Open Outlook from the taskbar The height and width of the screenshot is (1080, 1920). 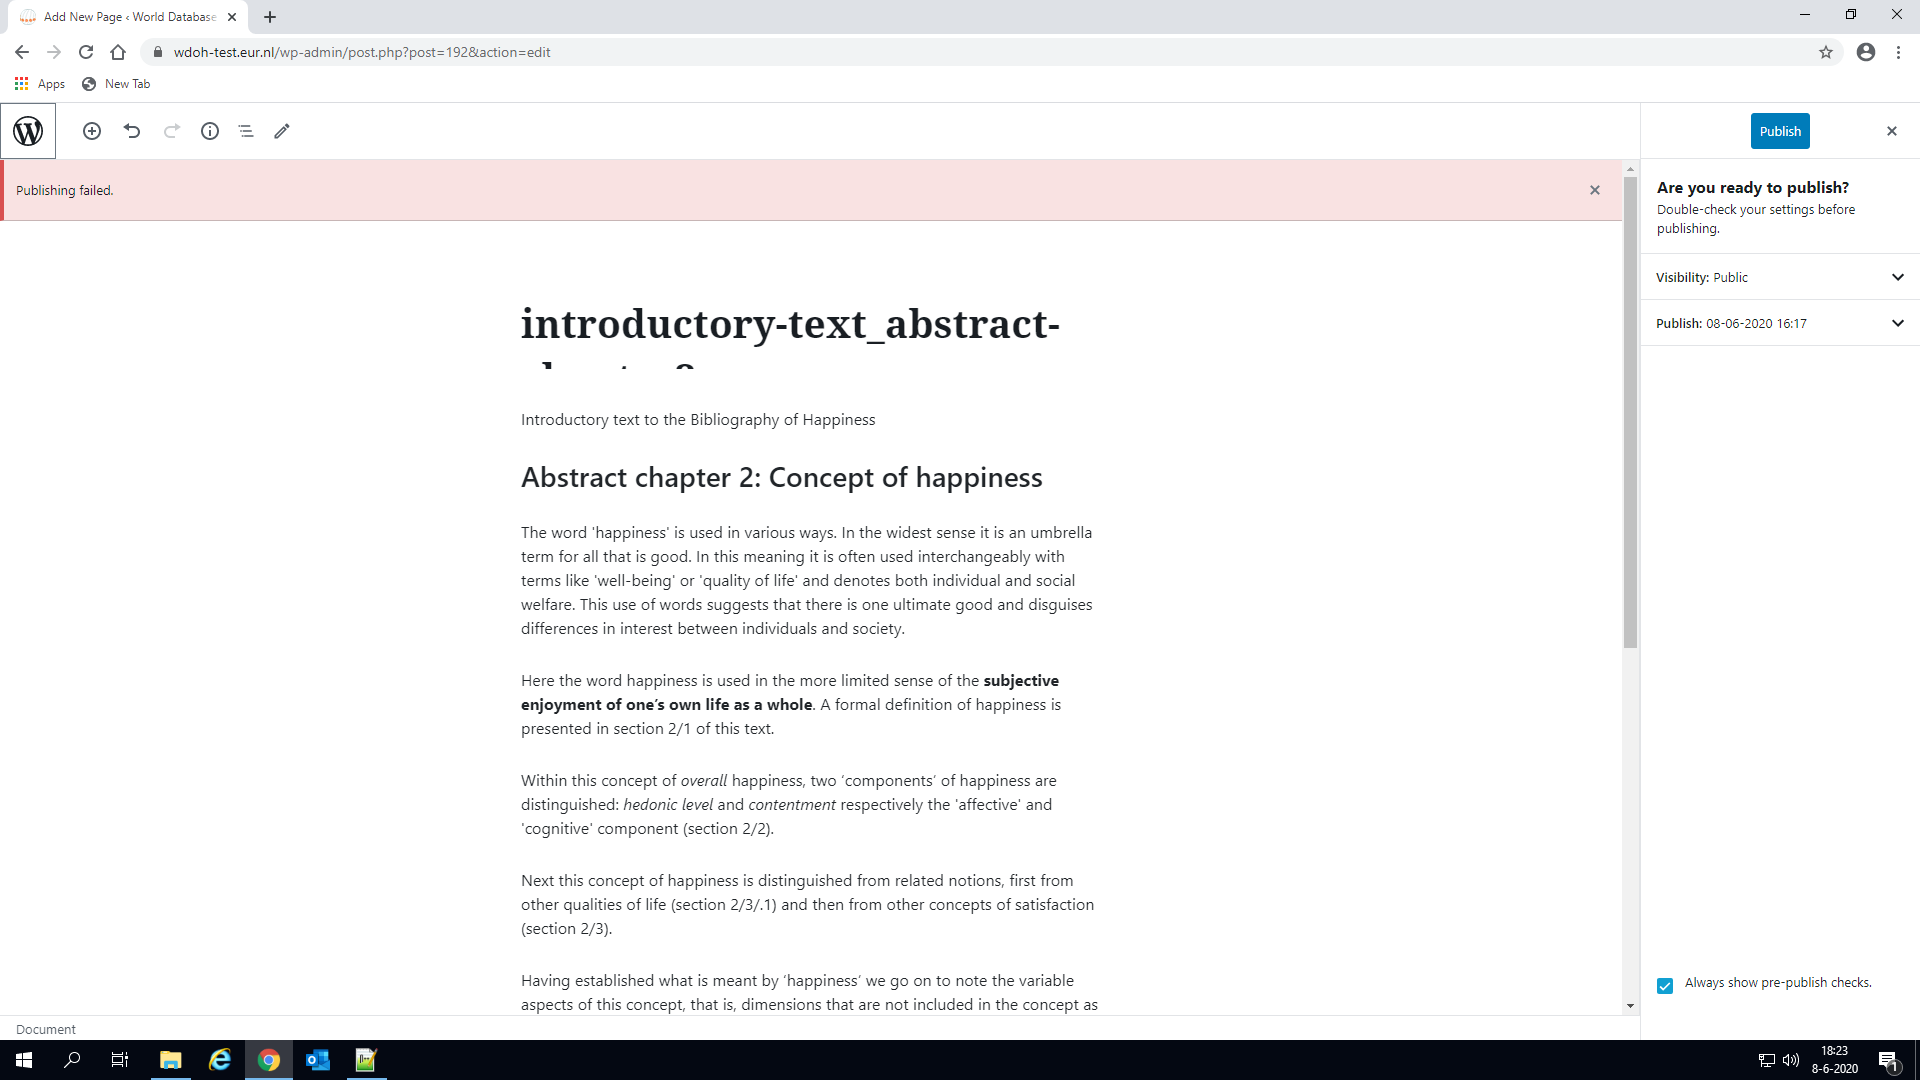(318, 1060)
